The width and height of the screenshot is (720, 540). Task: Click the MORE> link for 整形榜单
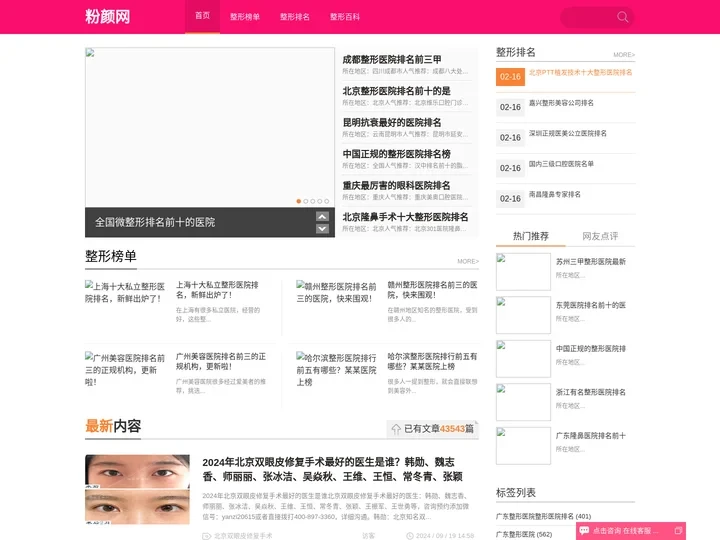[468, 261]
